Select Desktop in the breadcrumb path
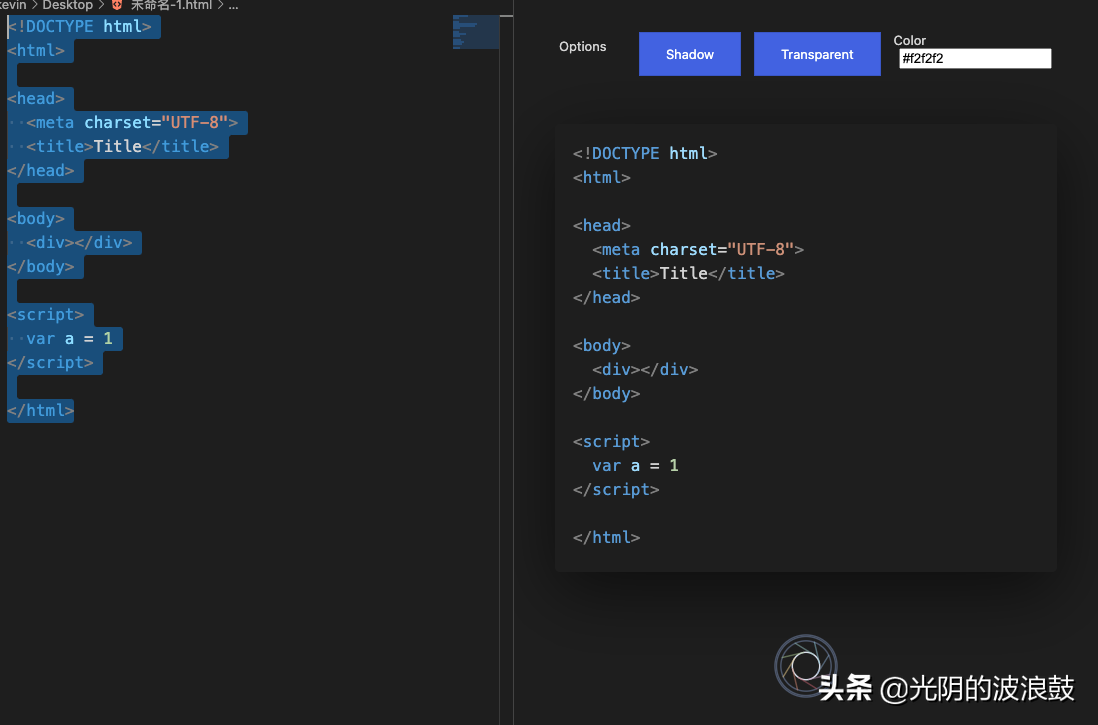This screenshot has width=1098, height=725. 67,6
